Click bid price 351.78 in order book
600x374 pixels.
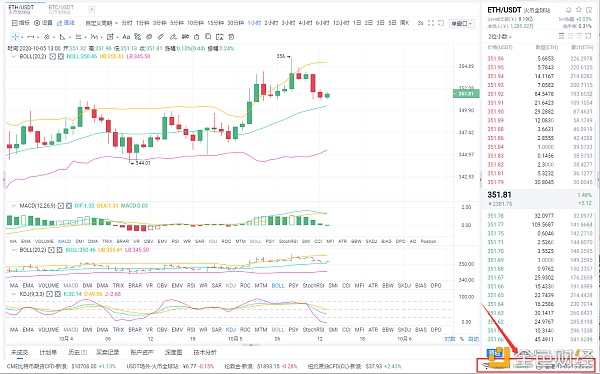click(496, 216)
